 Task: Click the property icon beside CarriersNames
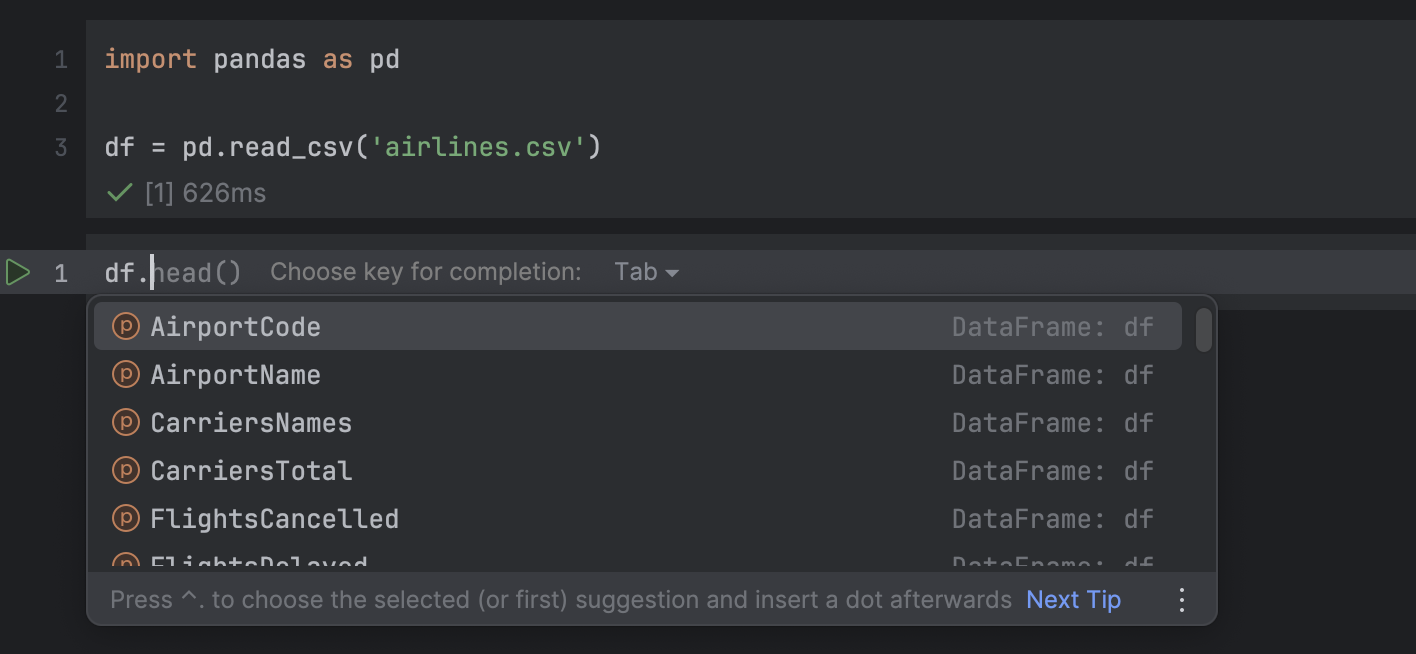click(x=126, y=422)
